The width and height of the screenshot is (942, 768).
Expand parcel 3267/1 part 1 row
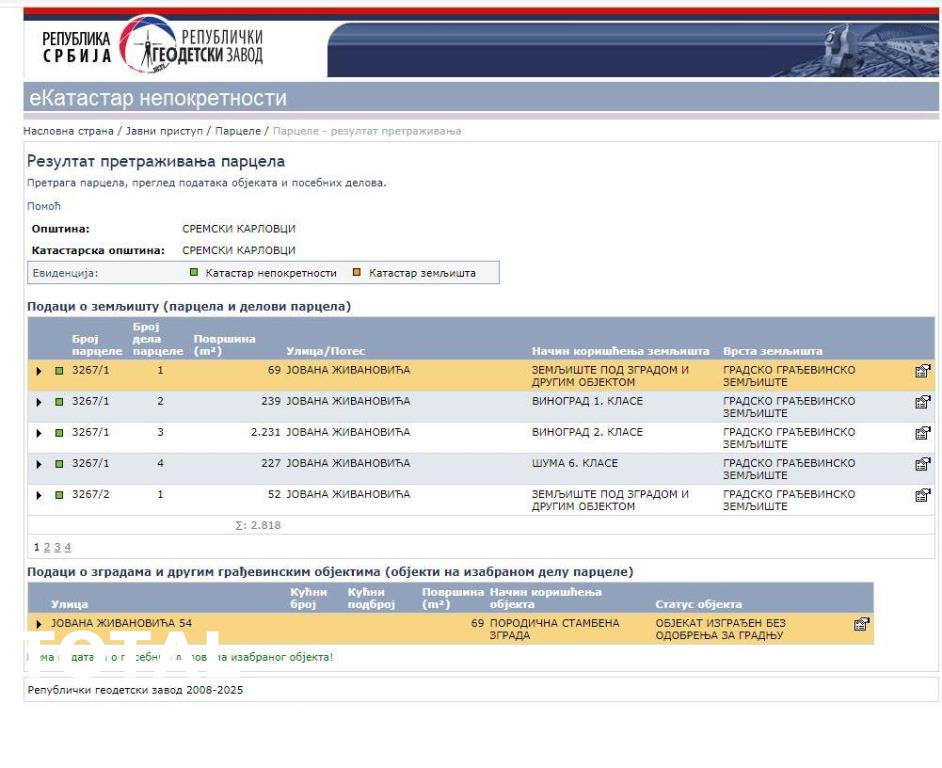click(39, 371)
